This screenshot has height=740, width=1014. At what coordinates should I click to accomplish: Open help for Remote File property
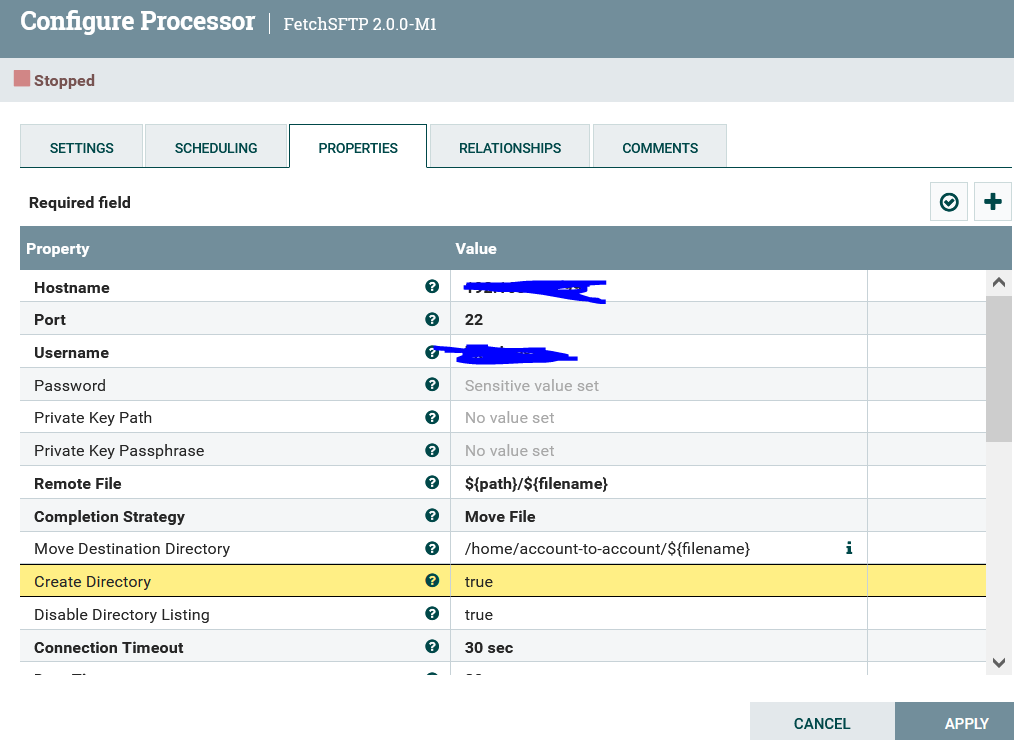pyautogui.click(x=432, y=483)
